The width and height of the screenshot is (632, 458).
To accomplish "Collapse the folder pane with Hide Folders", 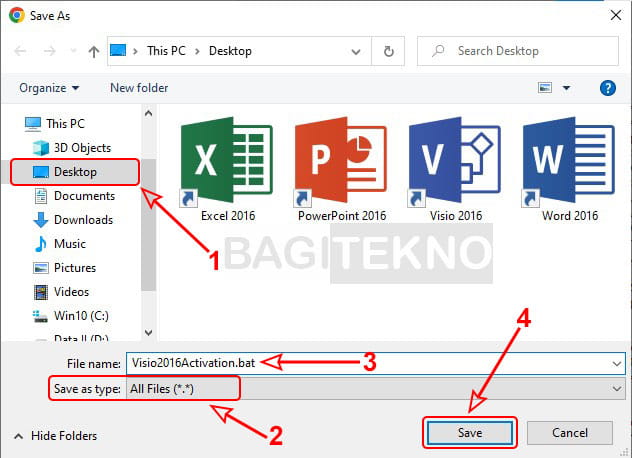I will coord(56,436).
